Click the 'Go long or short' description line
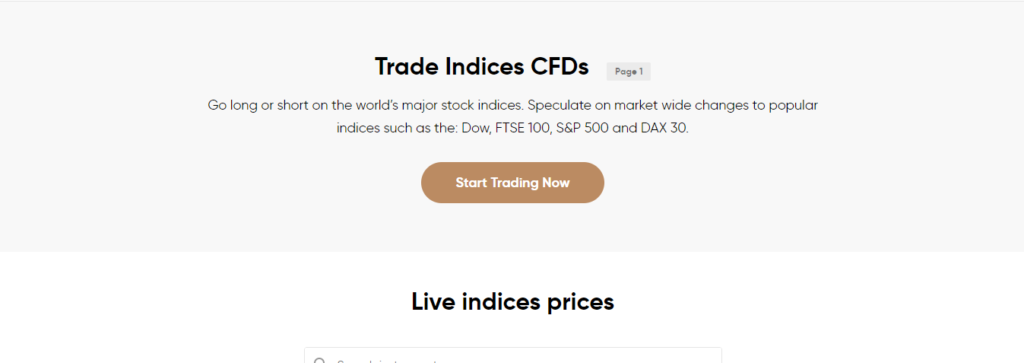This screenshot has width=1024, height=363. [513, 105]
